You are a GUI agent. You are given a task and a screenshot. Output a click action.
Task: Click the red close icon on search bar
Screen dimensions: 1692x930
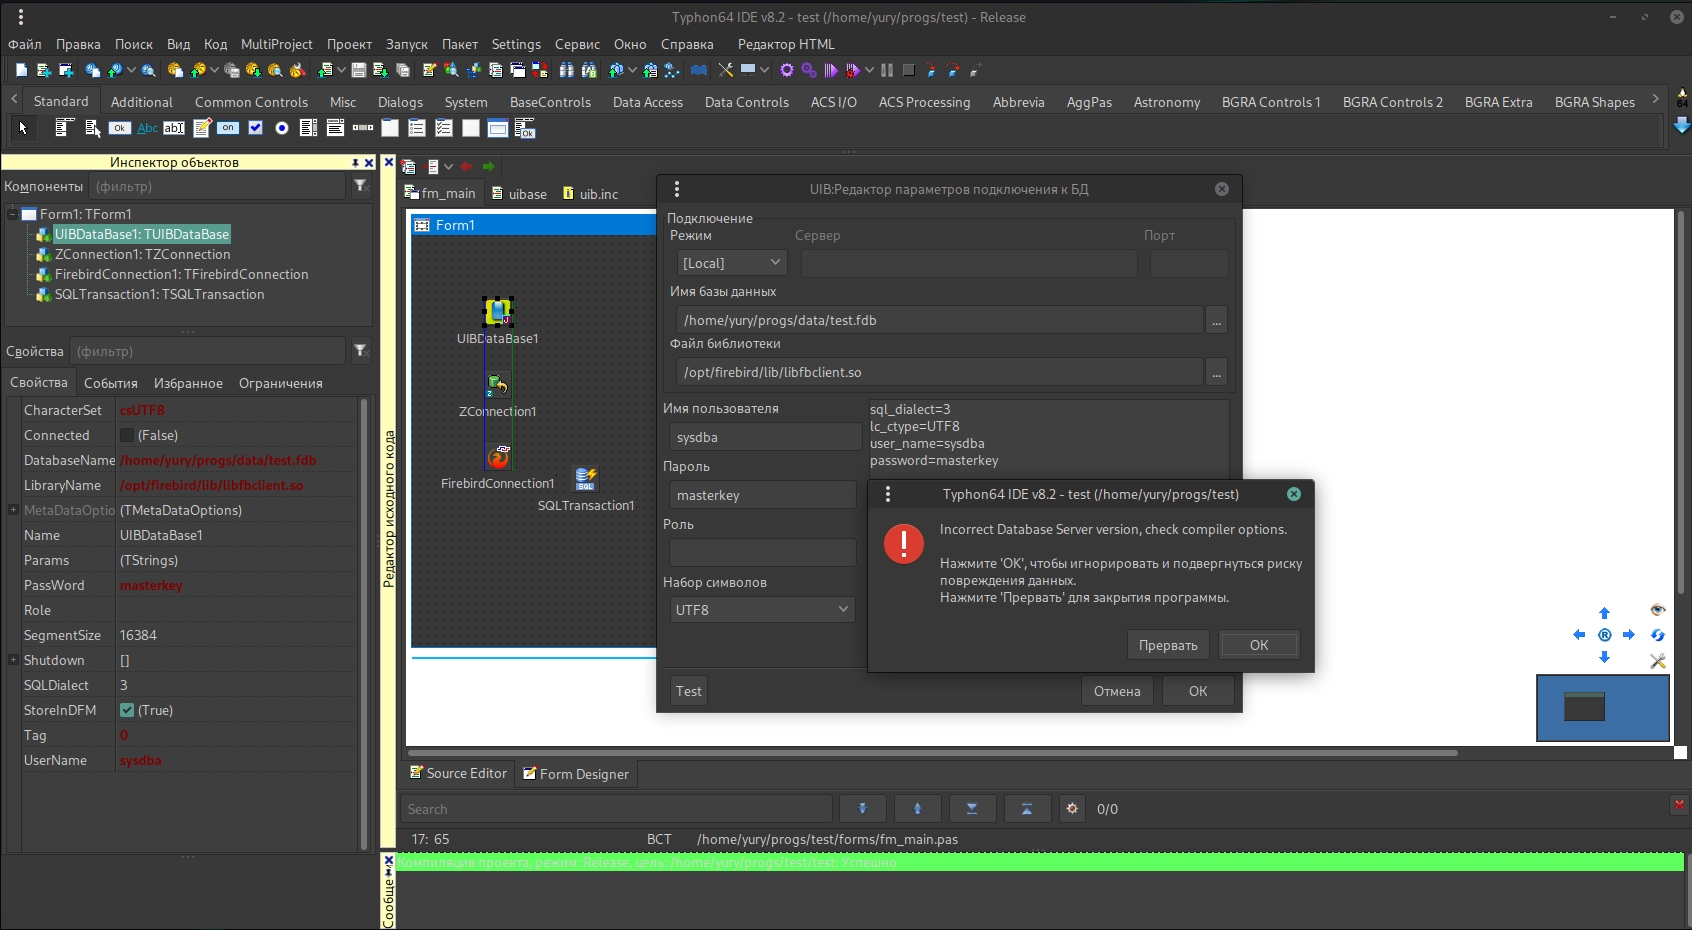[x=1679, y=804]
